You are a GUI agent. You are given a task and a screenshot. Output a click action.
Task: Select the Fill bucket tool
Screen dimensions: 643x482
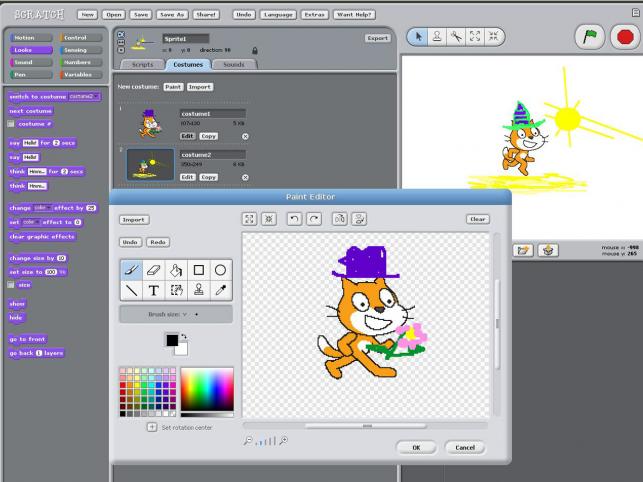coord(176,270)
